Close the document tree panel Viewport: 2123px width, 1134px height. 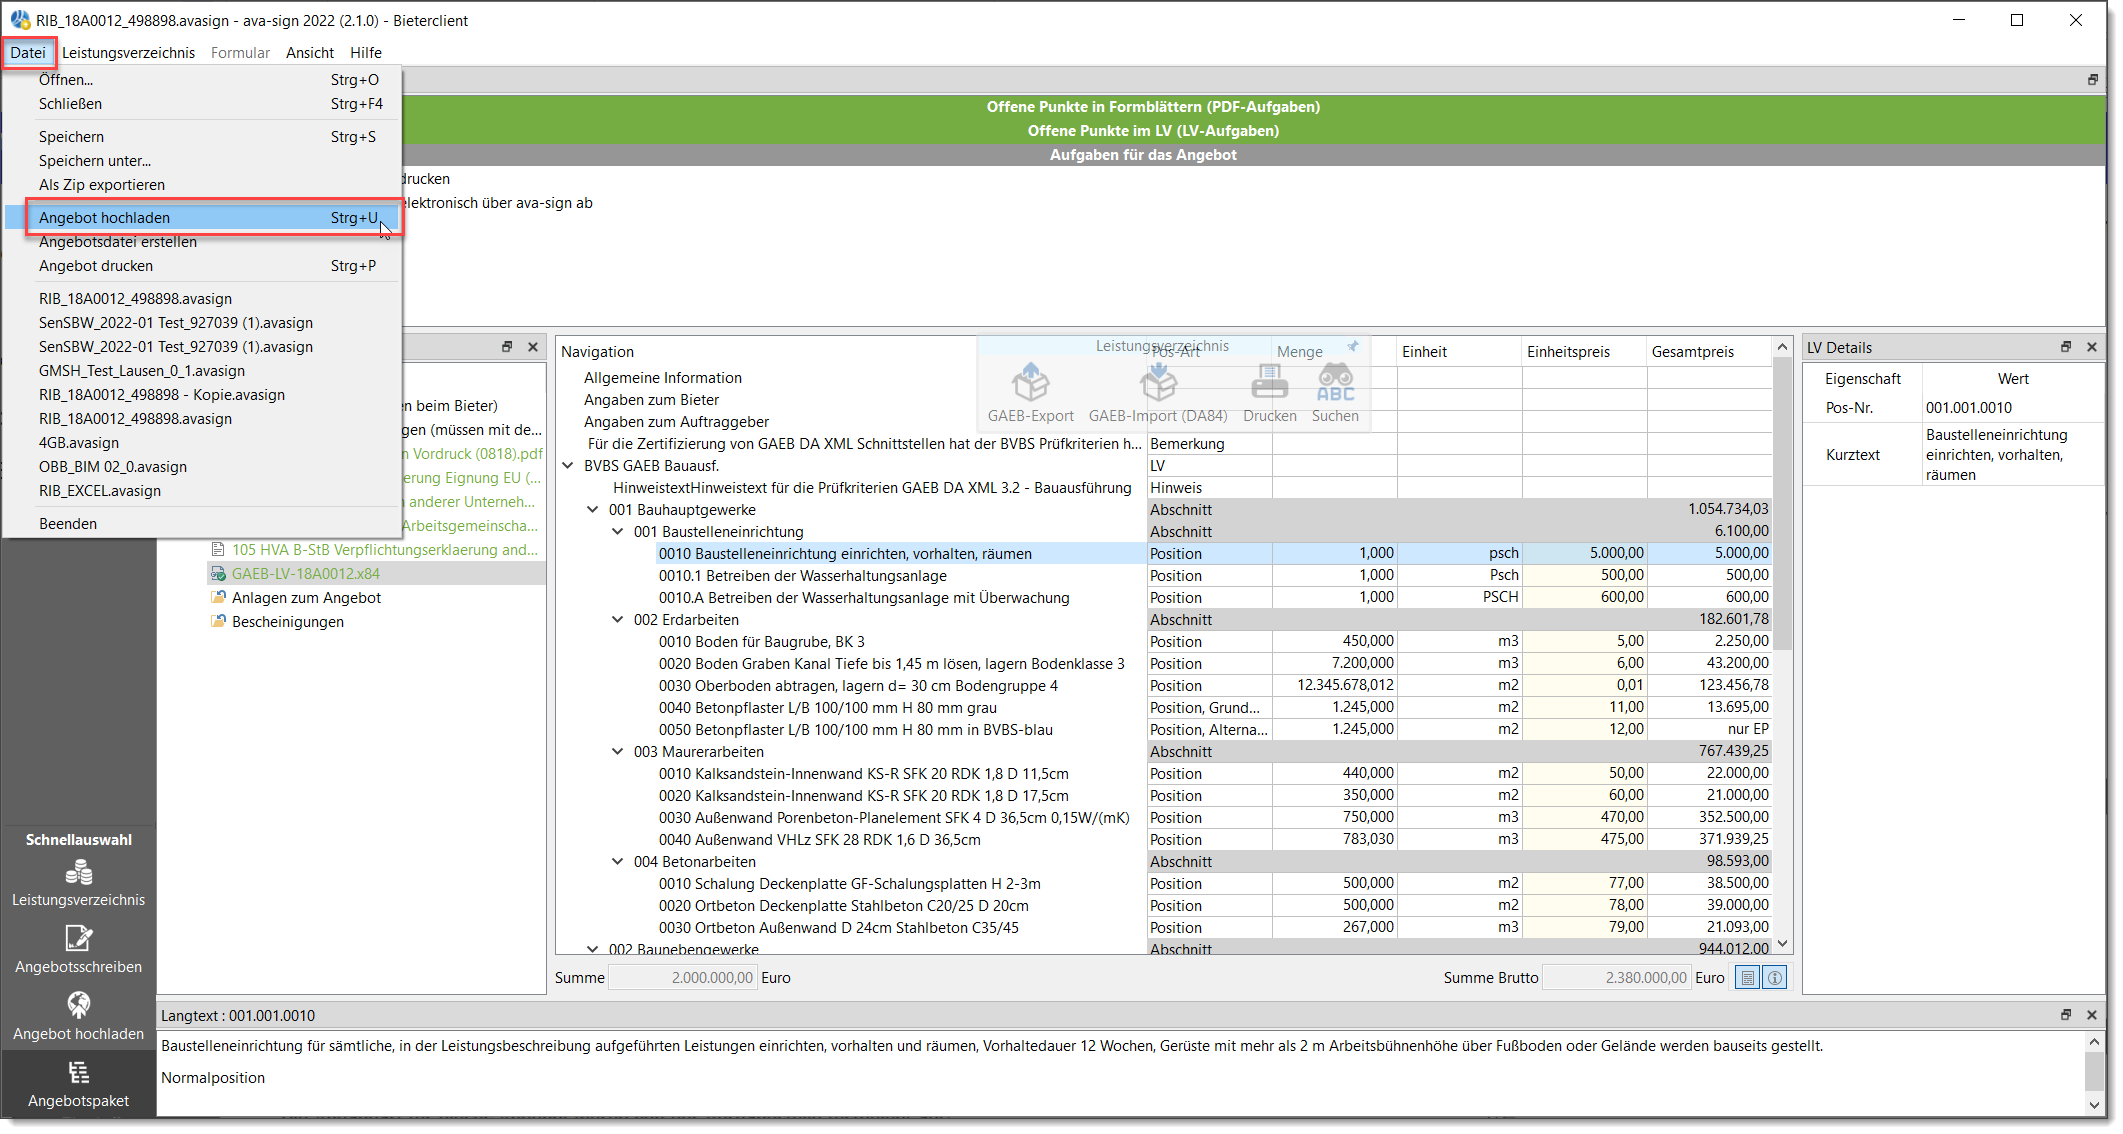533,347
